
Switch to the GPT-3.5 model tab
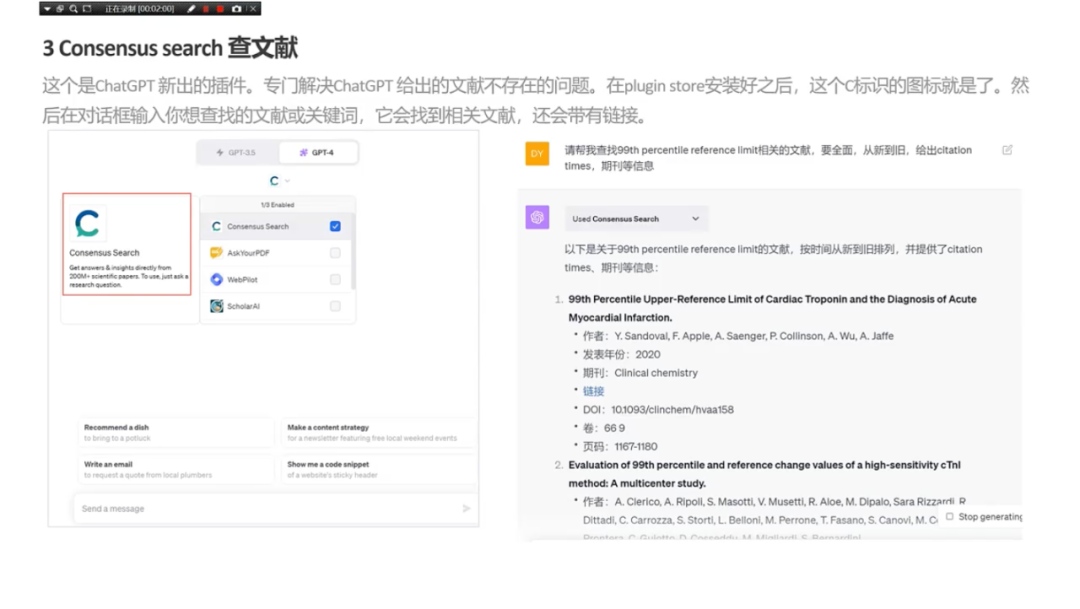pos(236,152)
